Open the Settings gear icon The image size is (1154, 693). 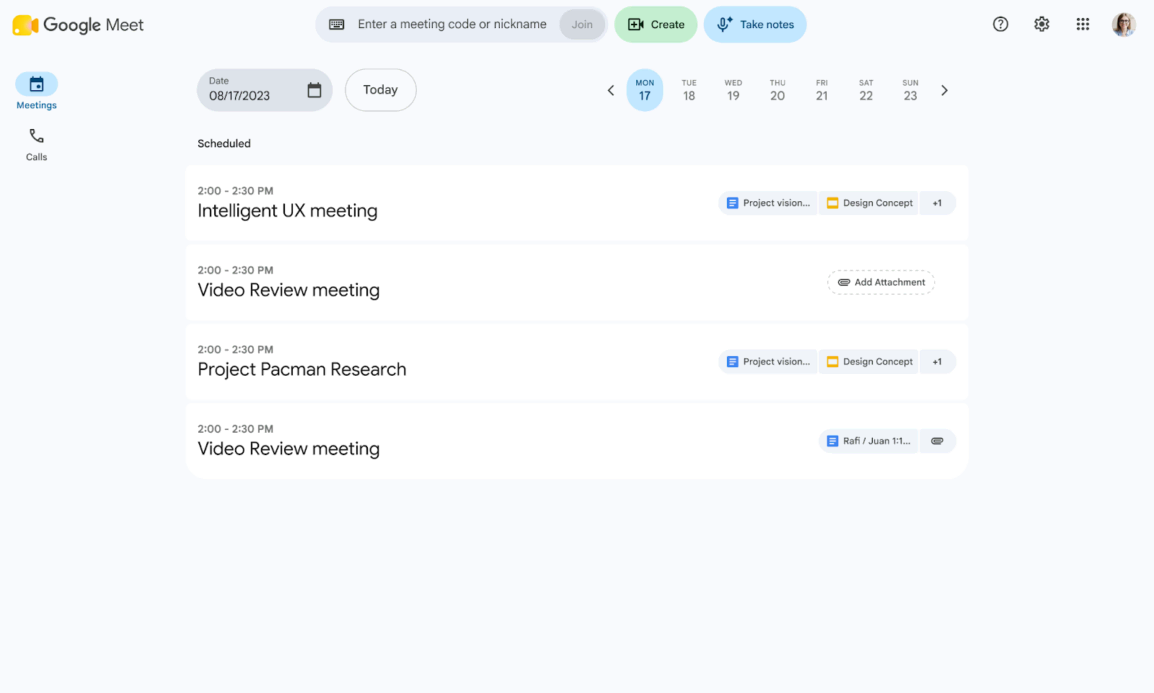(x=1041, y=24)
